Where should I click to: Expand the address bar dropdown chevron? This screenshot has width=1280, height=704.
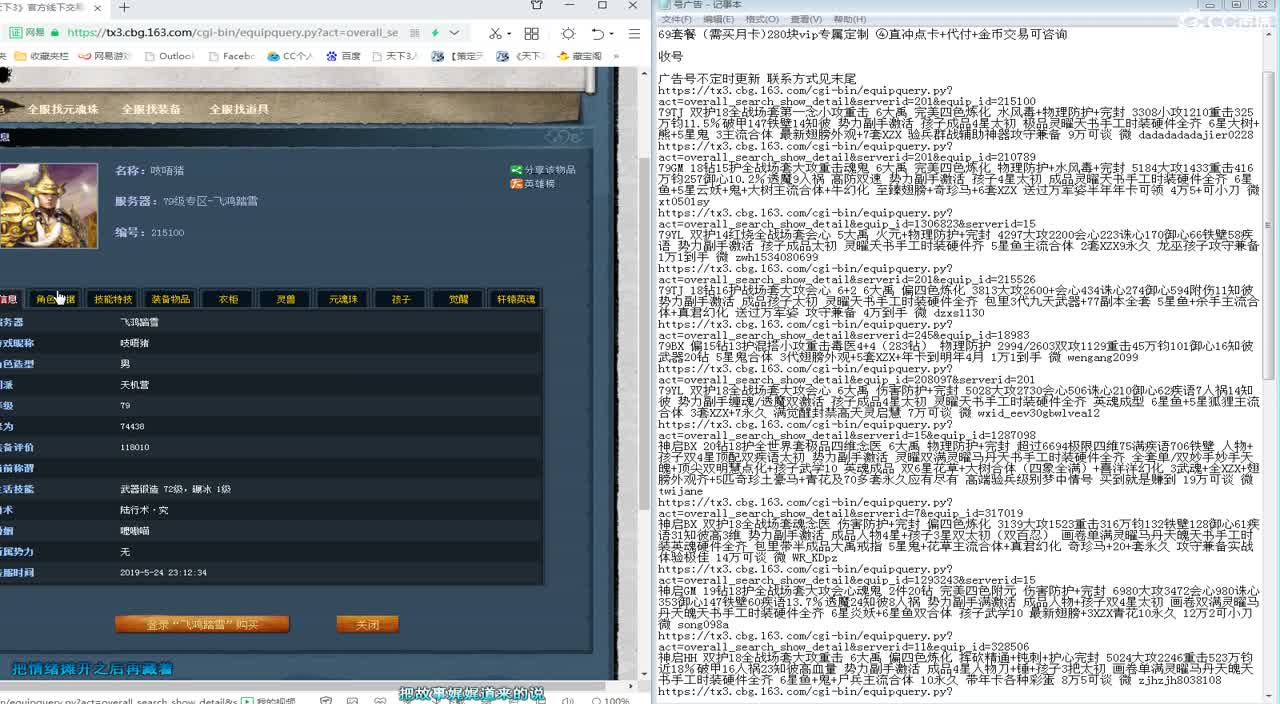(x=454, y=33)
